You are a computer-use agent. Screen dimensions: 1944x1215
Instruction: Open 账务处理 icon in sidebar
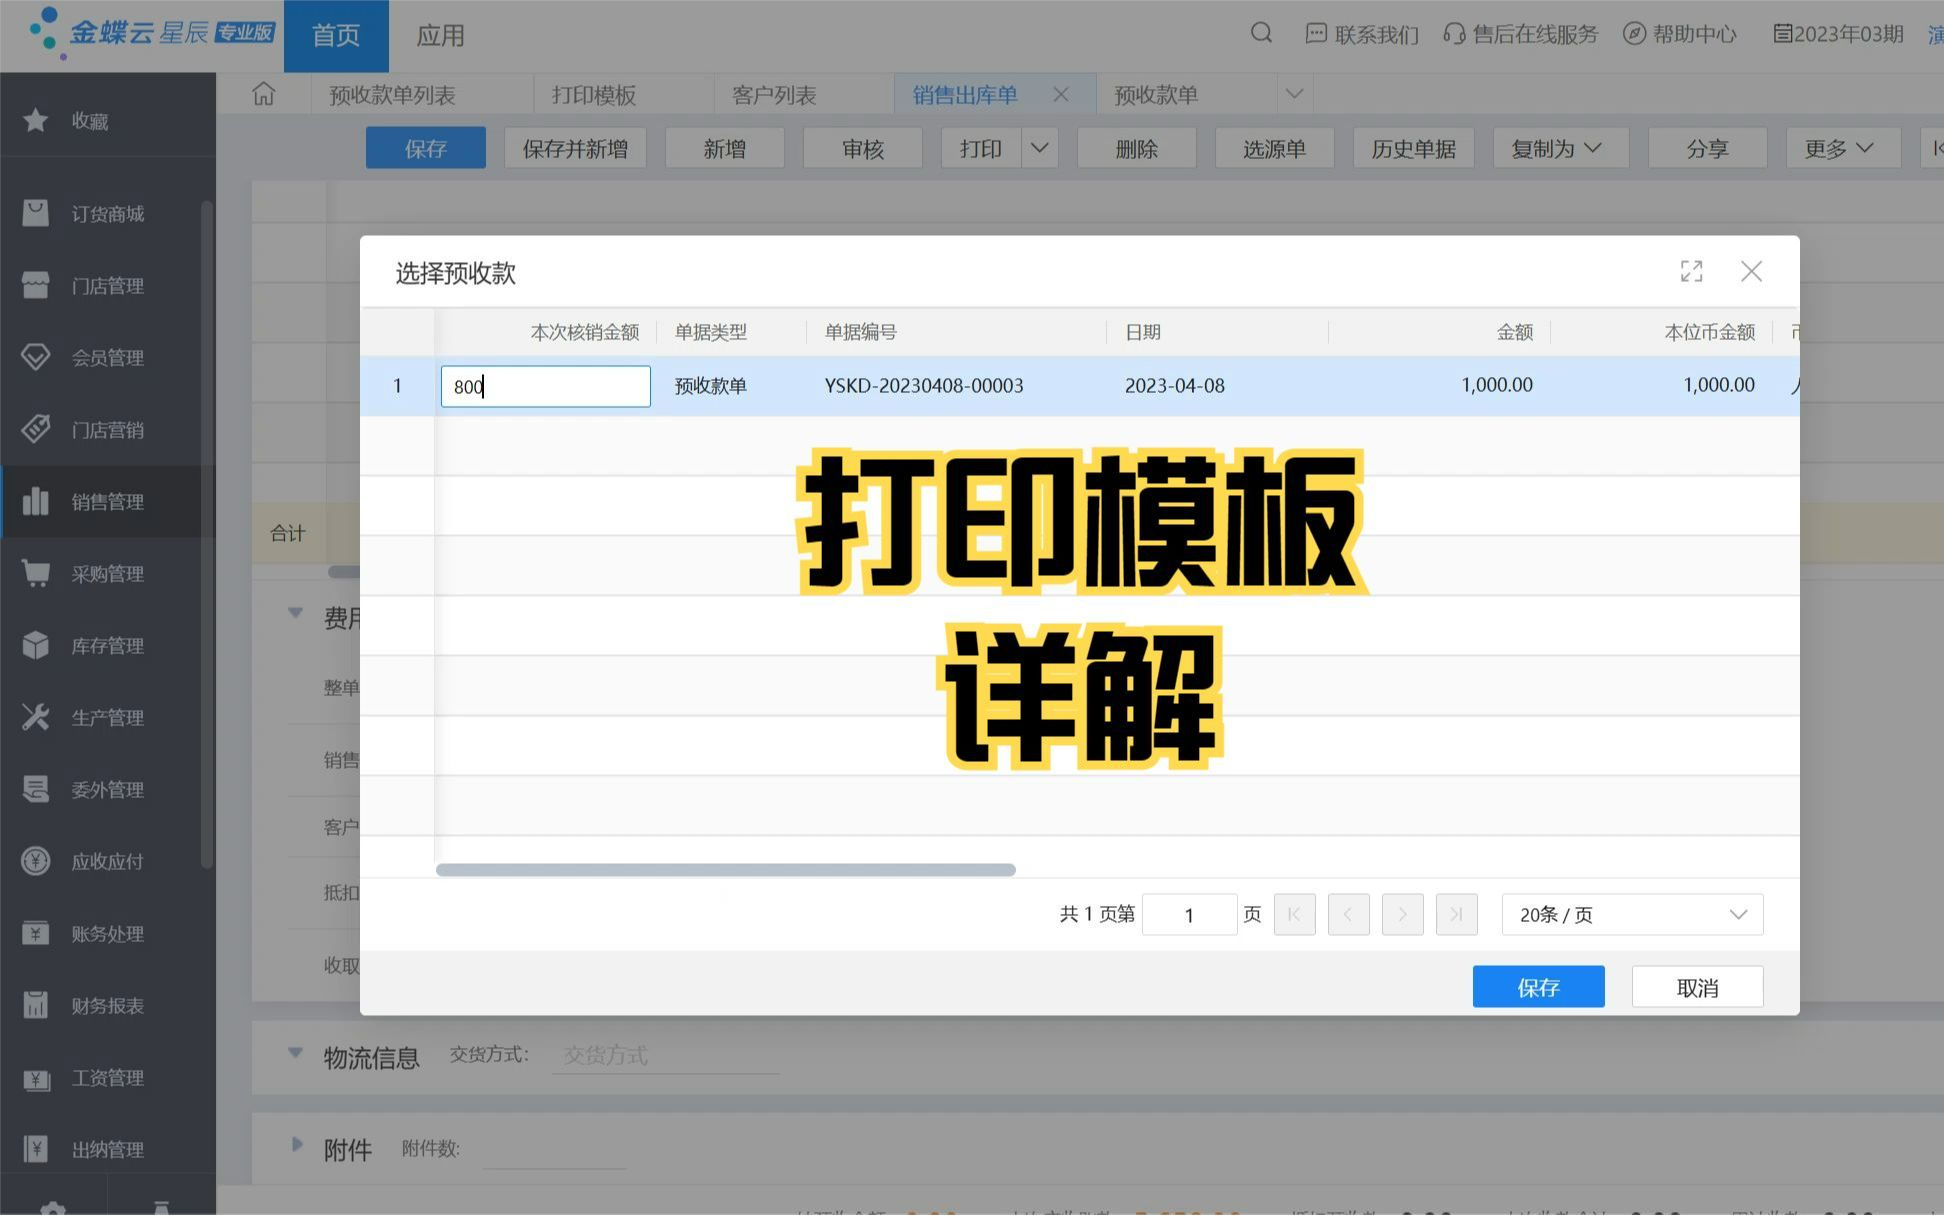36,933
